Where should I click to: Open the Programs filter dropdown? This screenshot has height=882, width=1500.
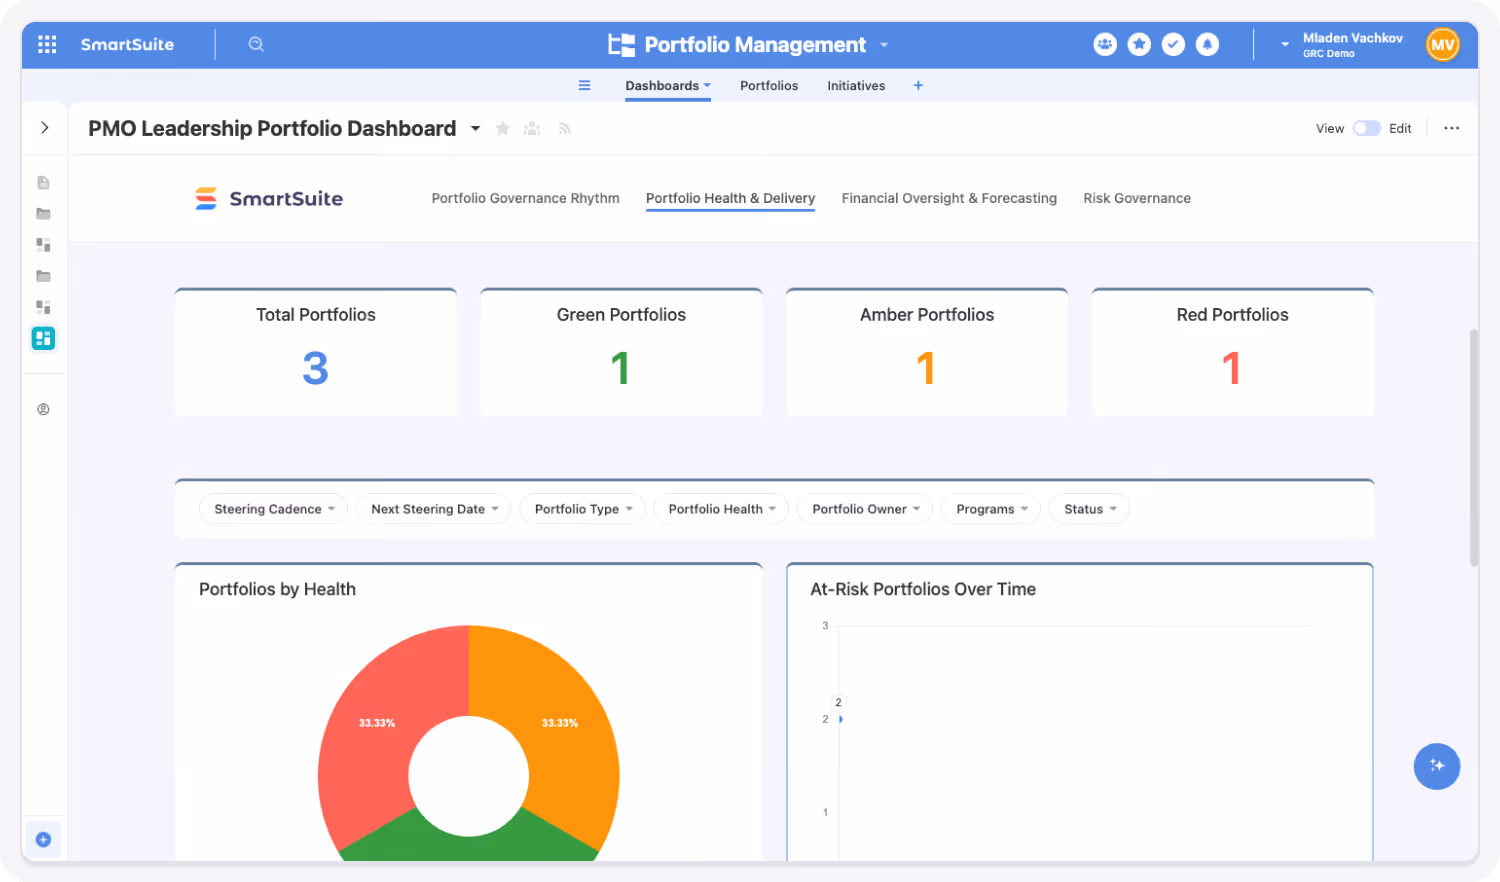click(x=991, y=509)
